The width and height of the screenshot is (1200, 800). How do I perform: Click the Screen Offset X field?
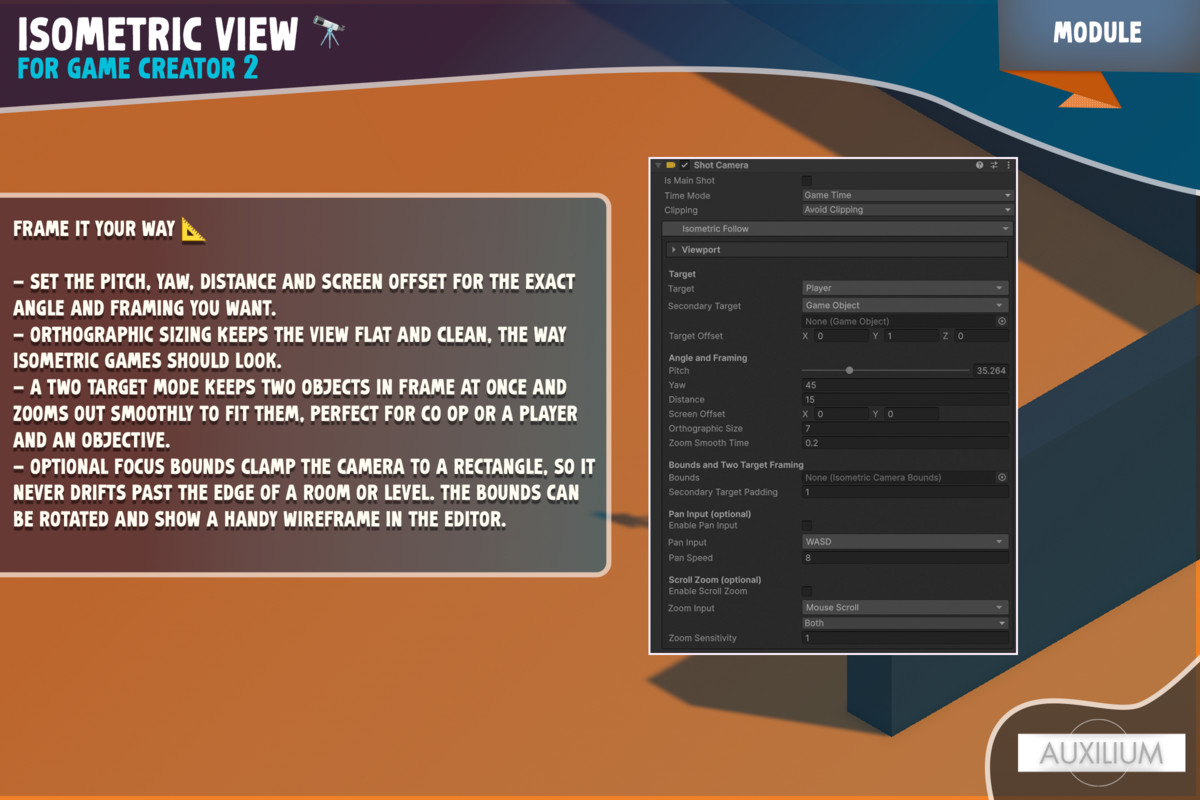click(x=841, y=414)
